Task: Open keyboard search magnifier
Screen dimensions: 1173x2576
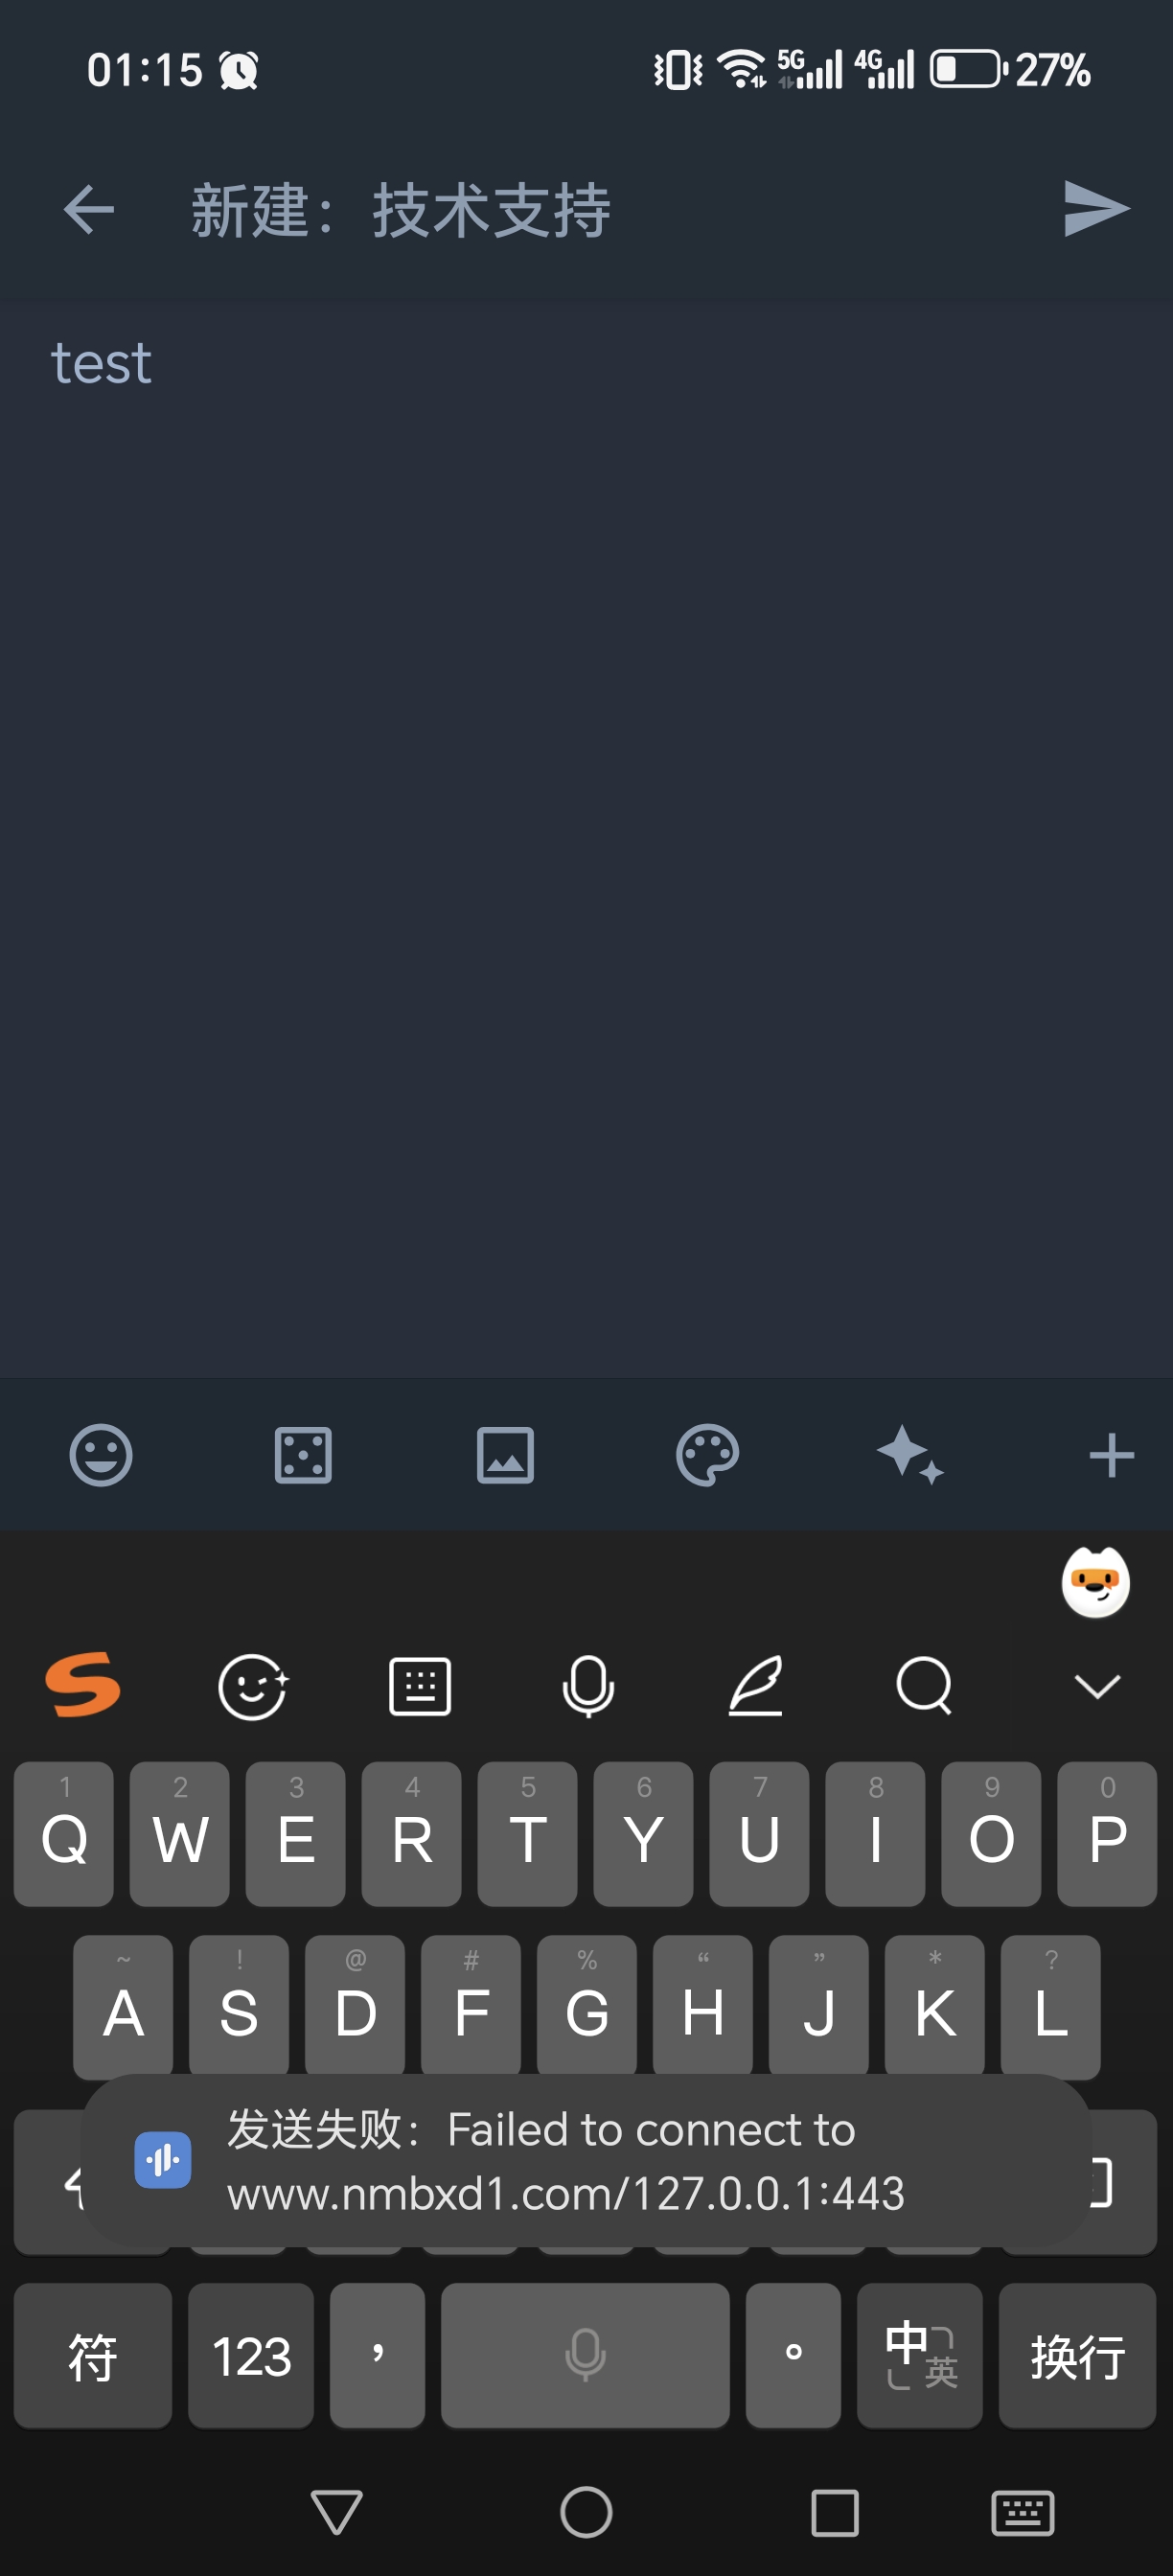Action: [924, 1686]
